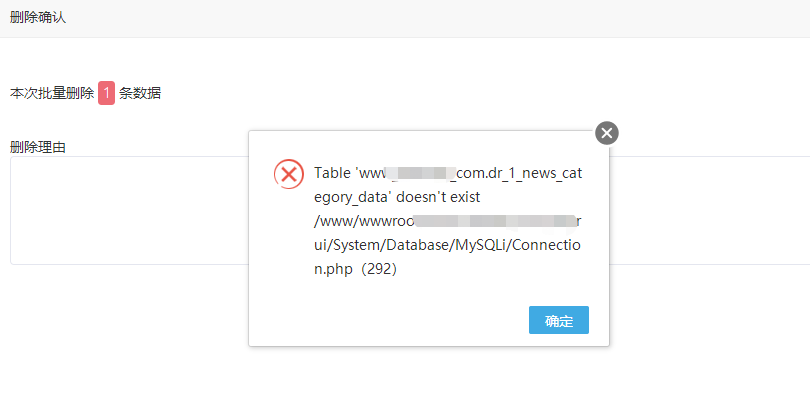Click the 条数据 text after the badge
This screenshot has height=412, width=810.
coord(140,93)
